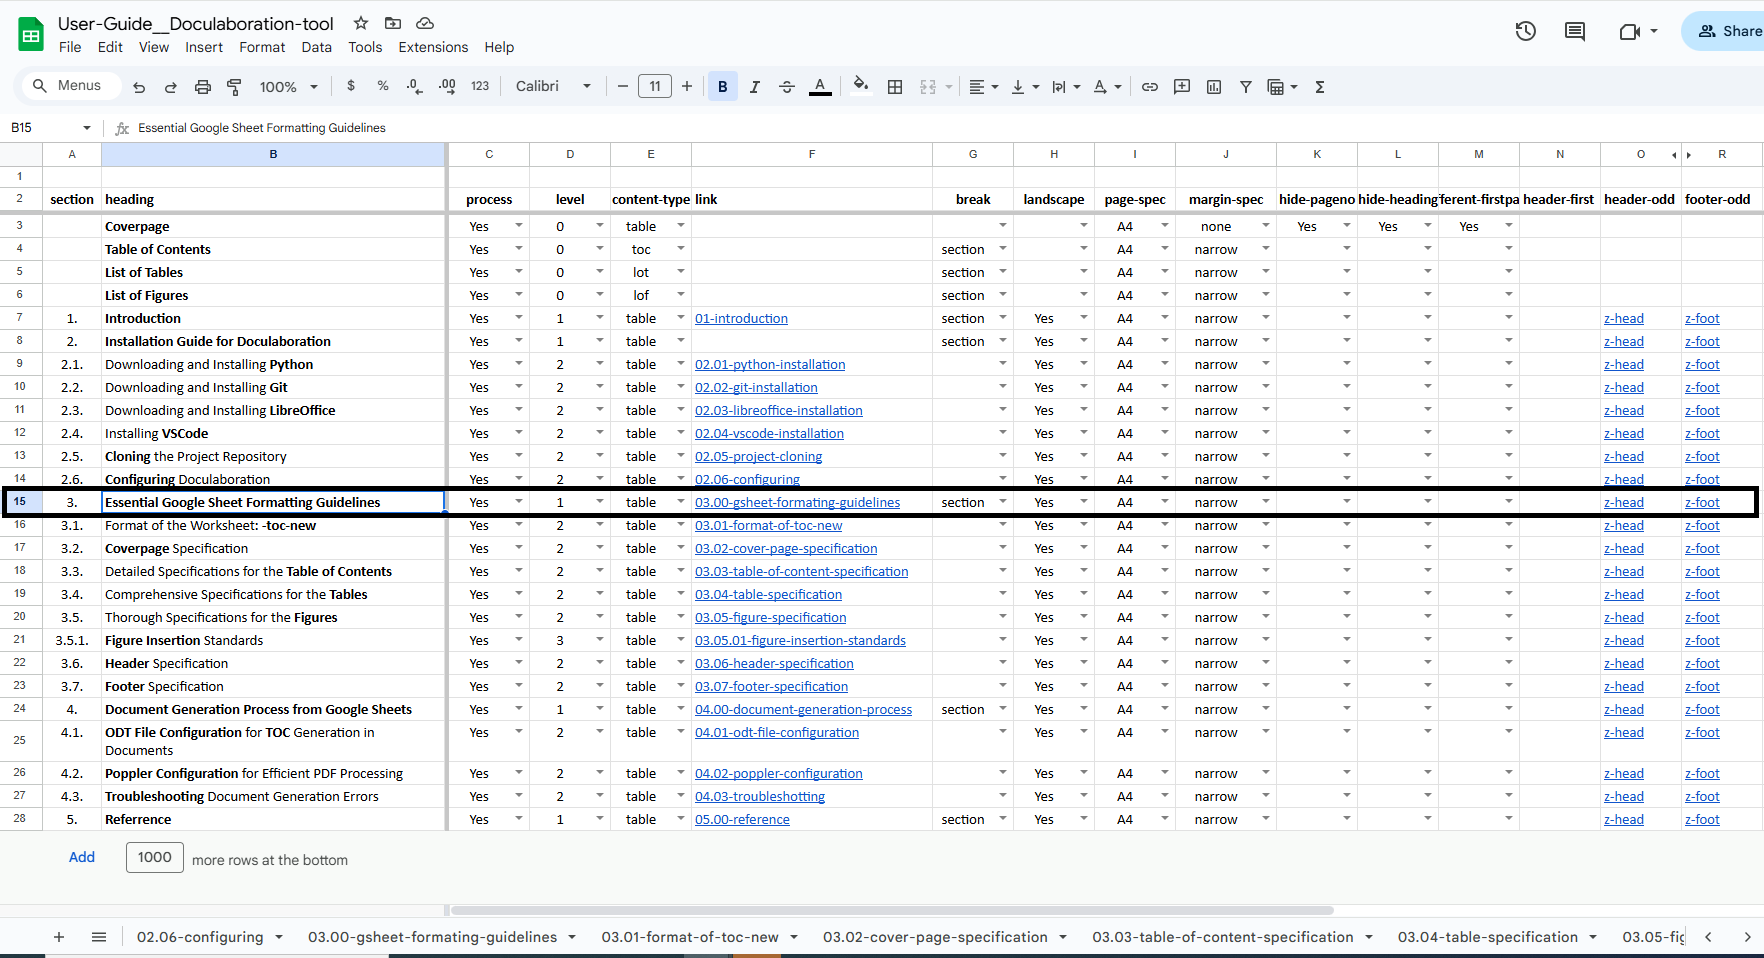The image size is (1764, 958).
Task: Click the Share button
Action: pos(1725,31)
